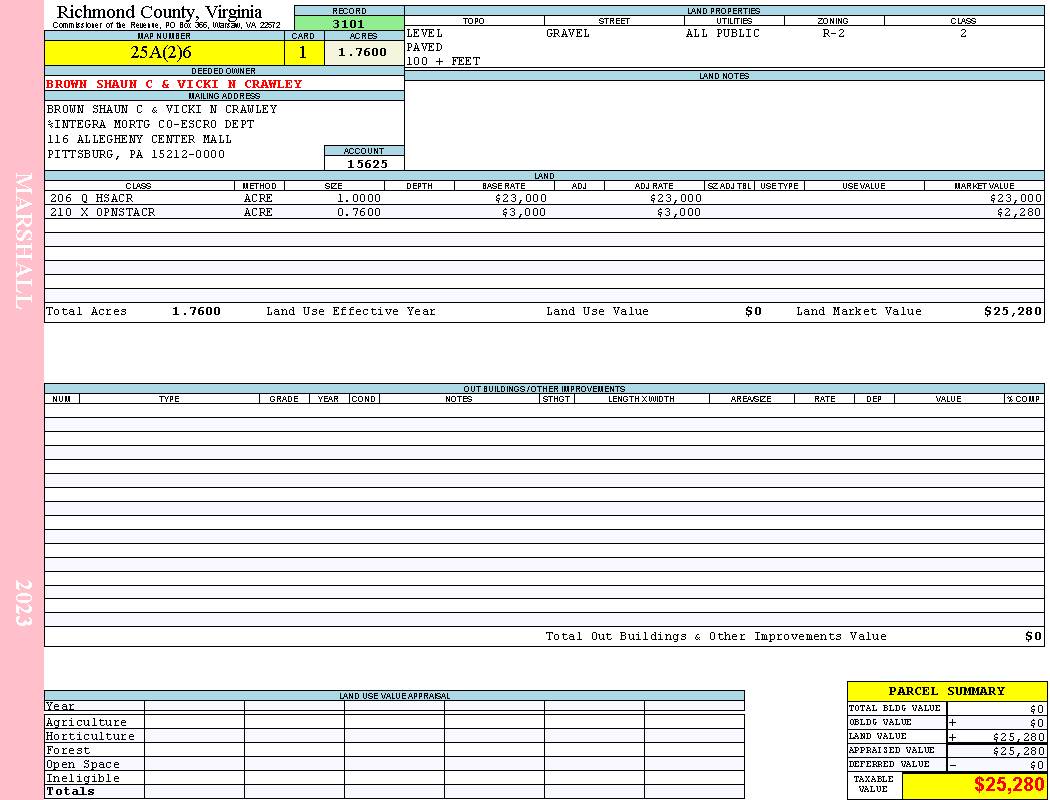This screenshot has height=800, width=1050.
Task: Click market value $2,280
Action: pos(1019,212)
